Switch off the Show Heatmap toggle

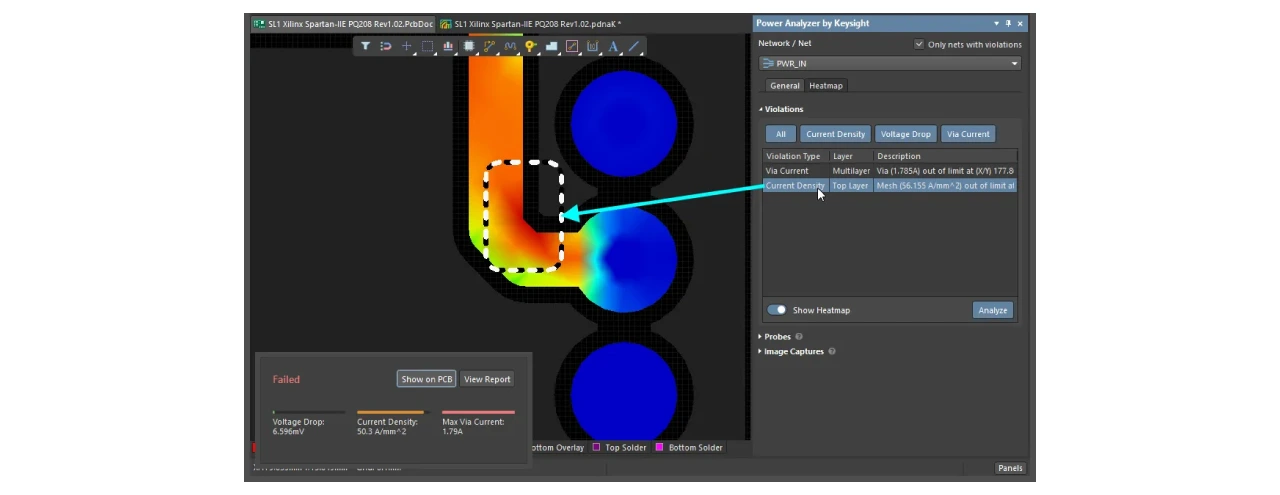coord(776,310)
